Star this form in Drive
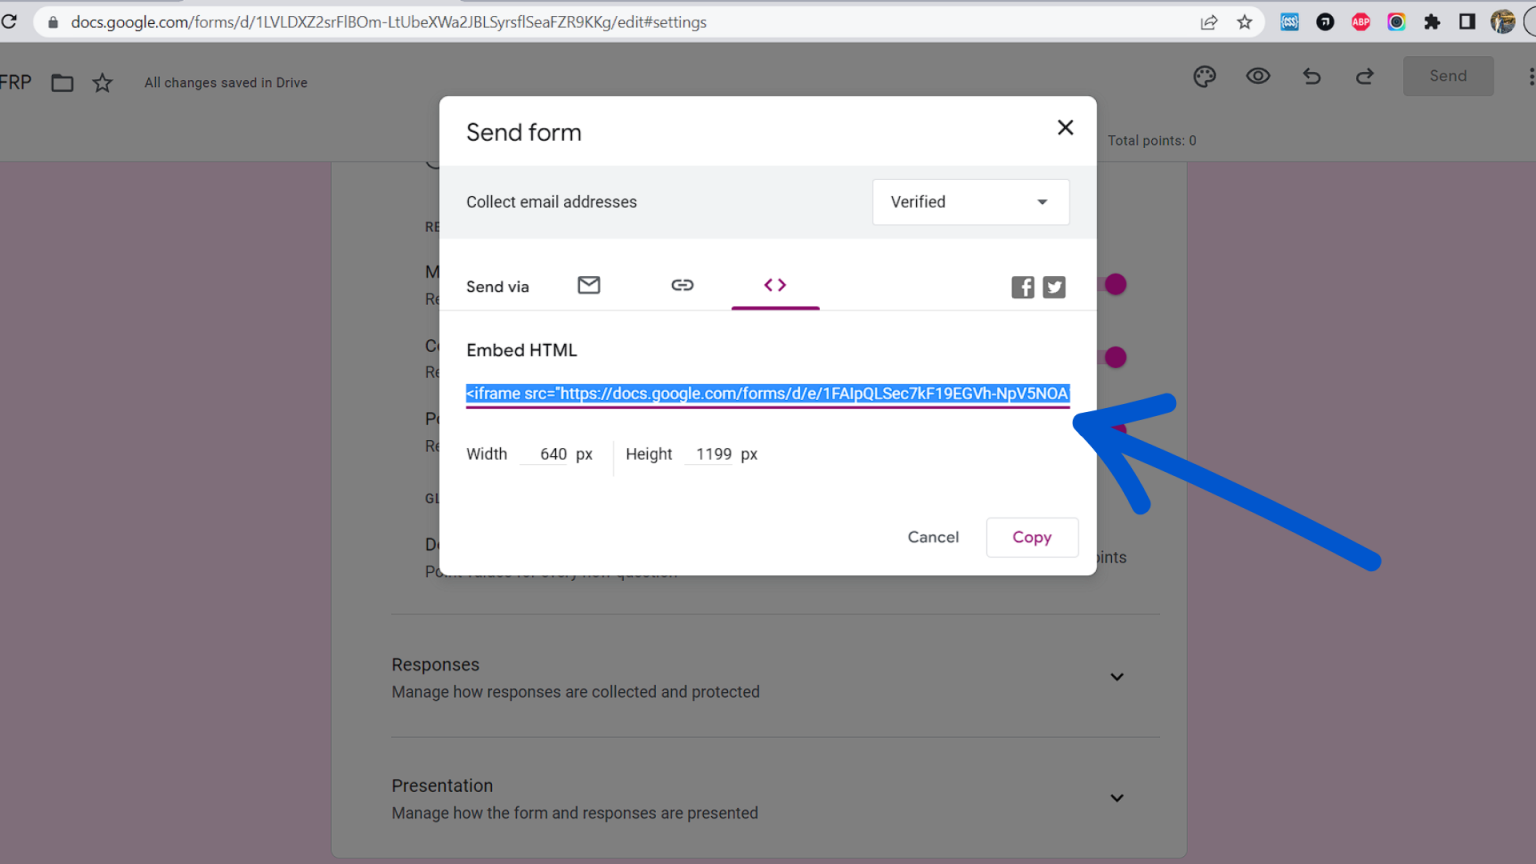The height and width of the screenshot is (864, 1536). (103, 82)
